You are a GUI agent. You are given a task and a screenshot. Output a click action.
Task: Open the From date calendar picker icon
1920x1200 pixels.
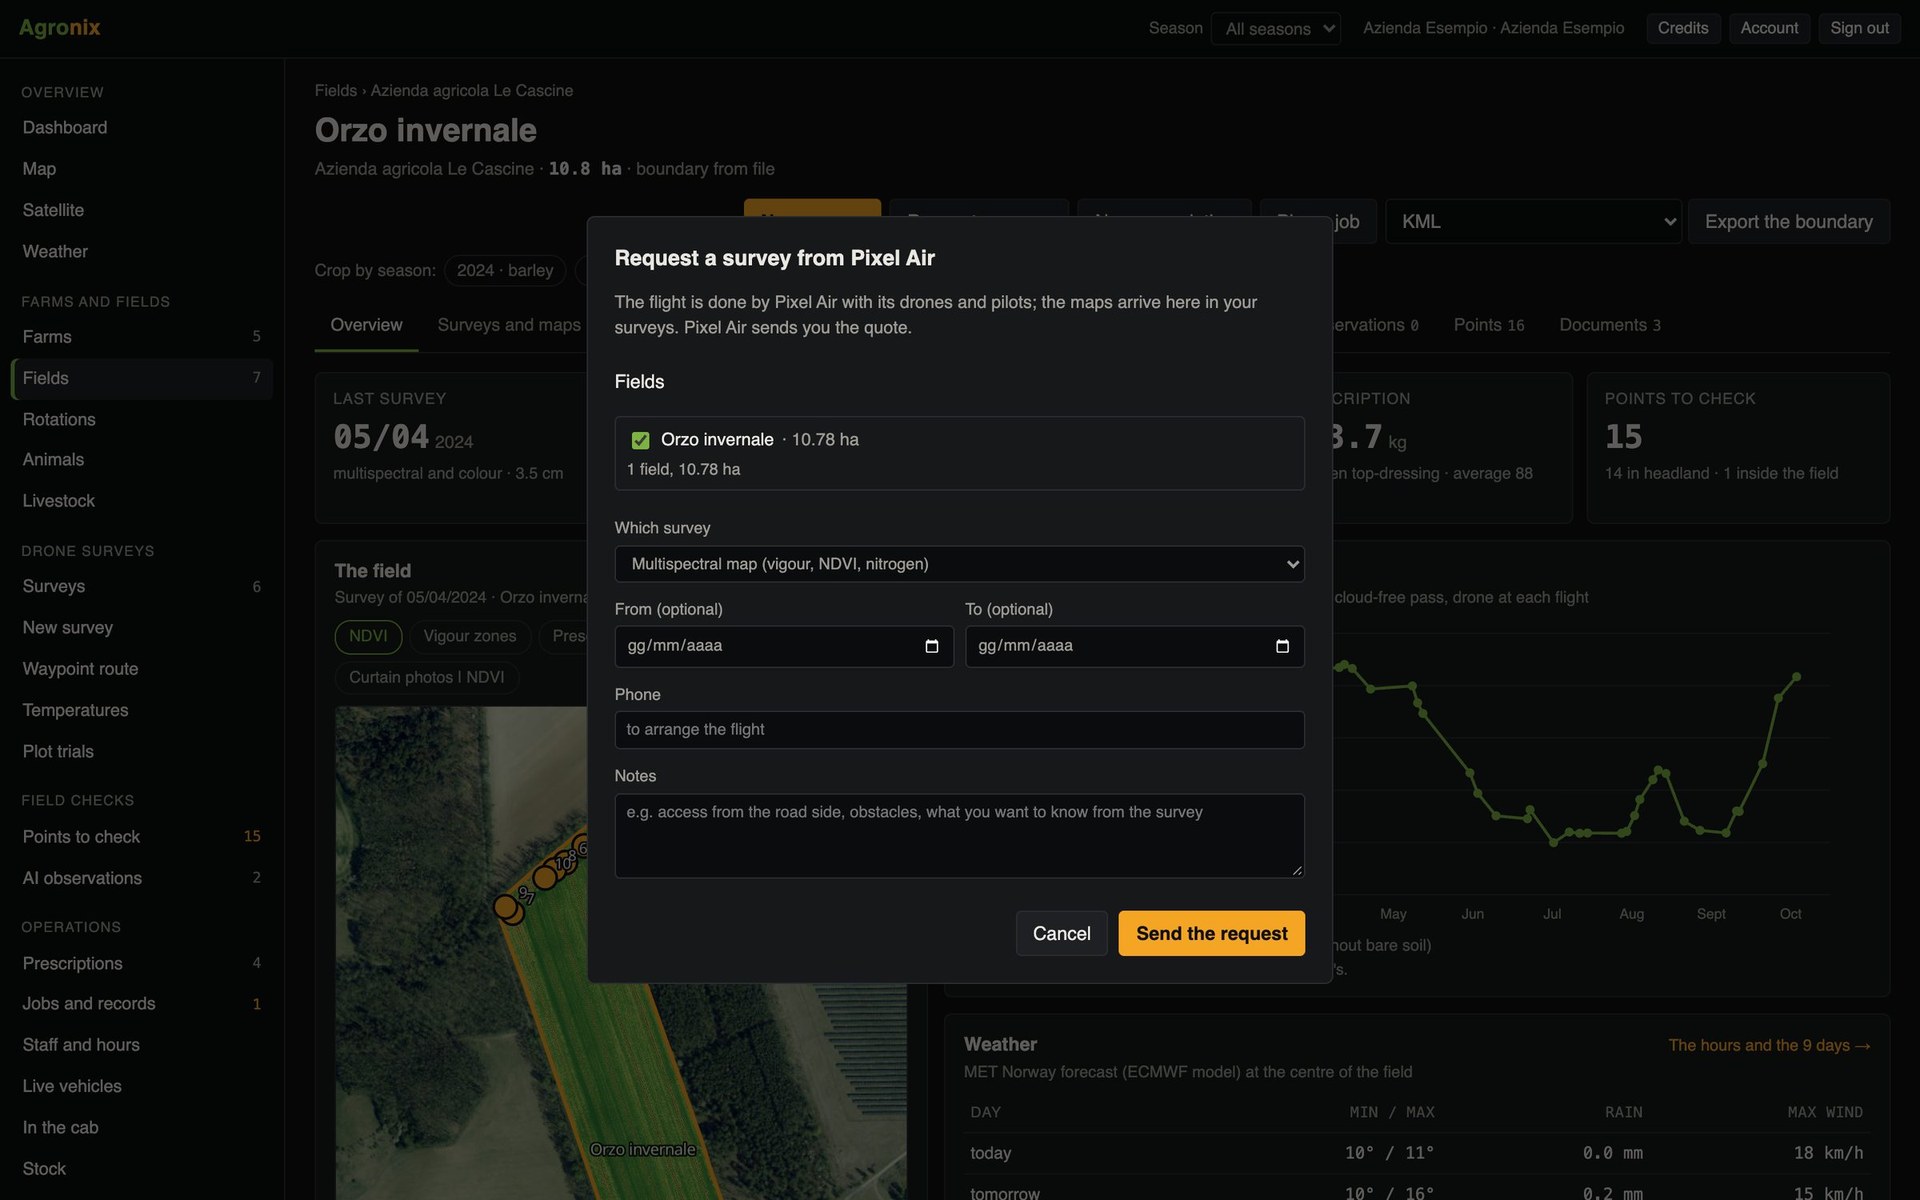point(931,646)
